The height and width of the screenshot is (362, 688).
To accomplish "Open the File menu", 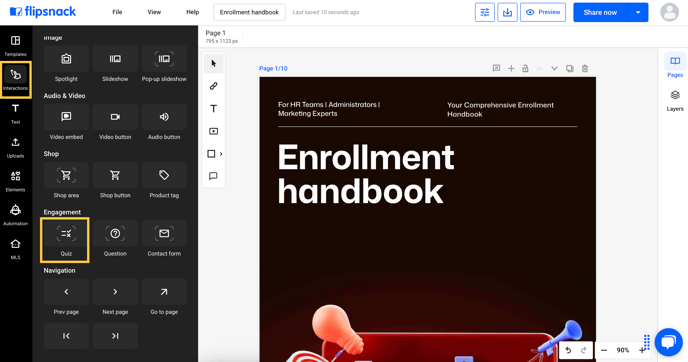I will [117, 12].
